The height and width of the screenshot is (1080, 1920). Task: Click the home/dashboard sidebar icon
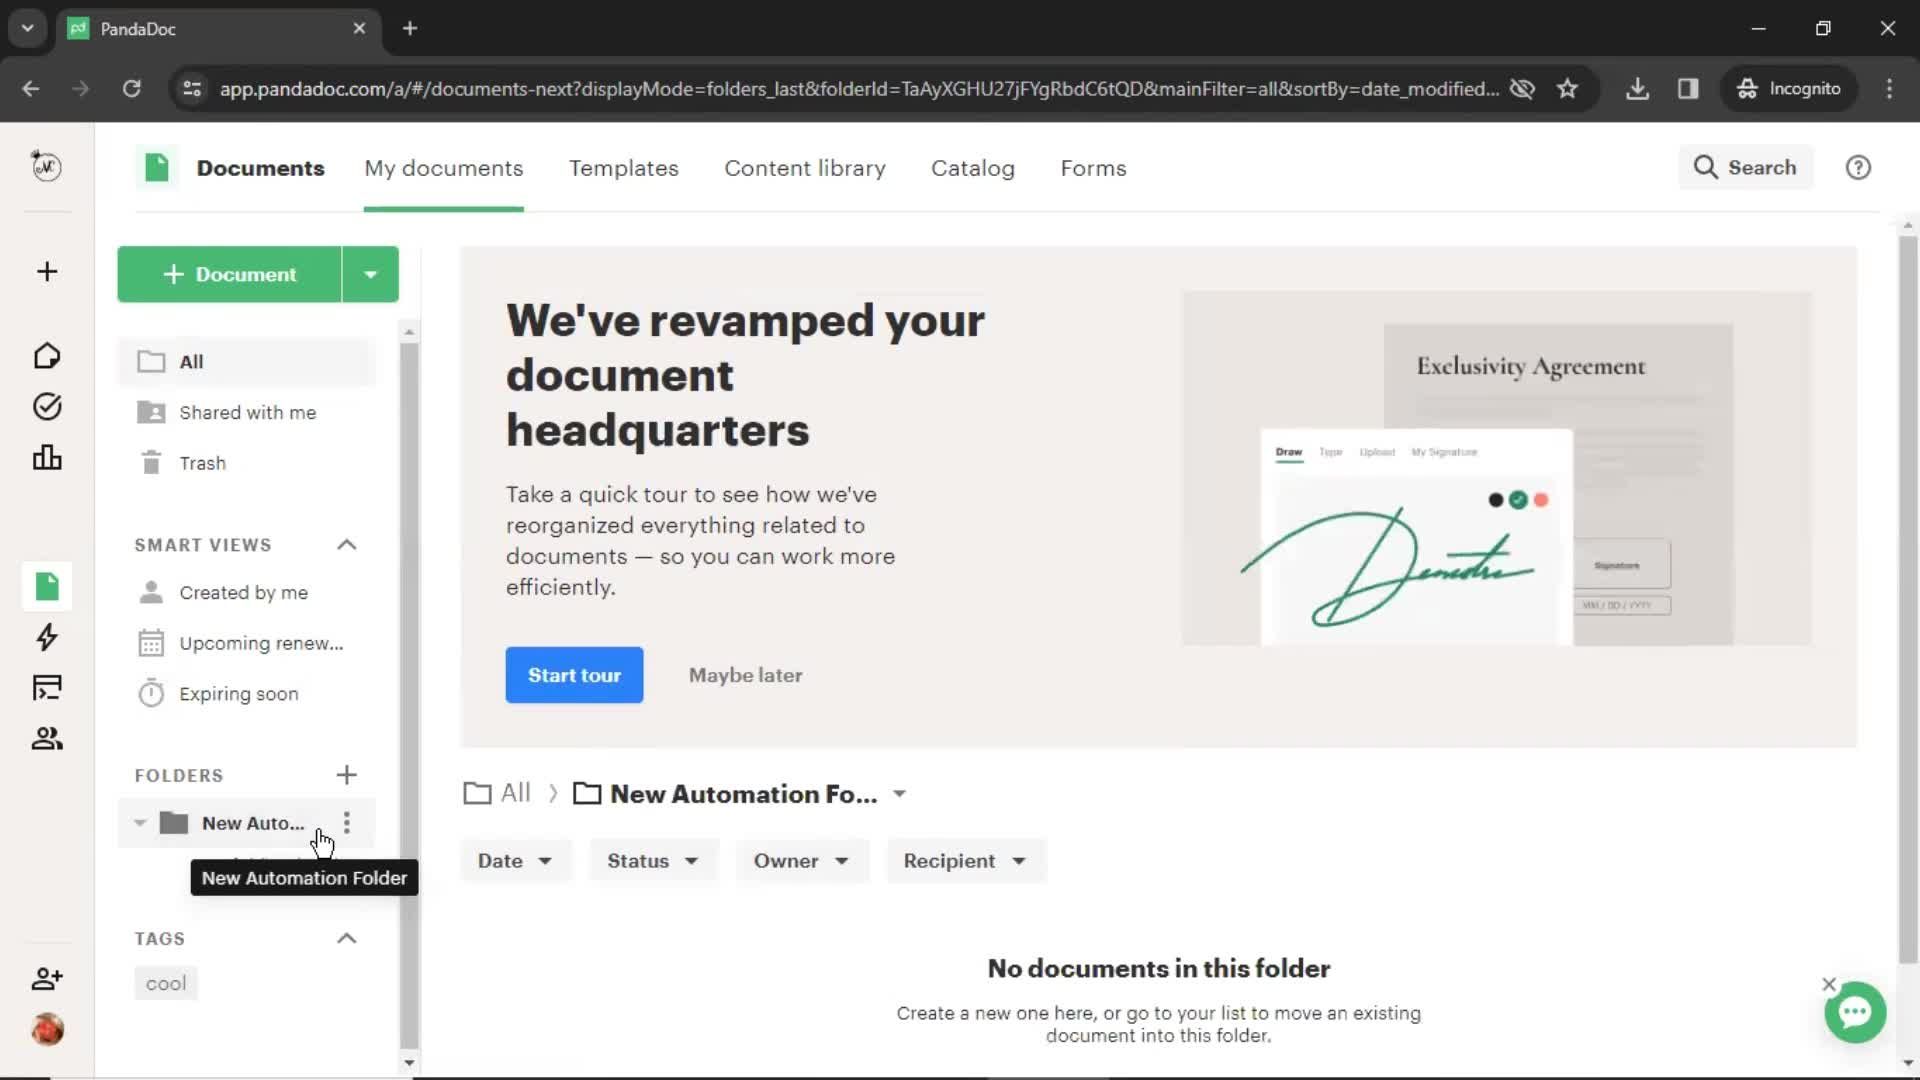coord(47,353)
